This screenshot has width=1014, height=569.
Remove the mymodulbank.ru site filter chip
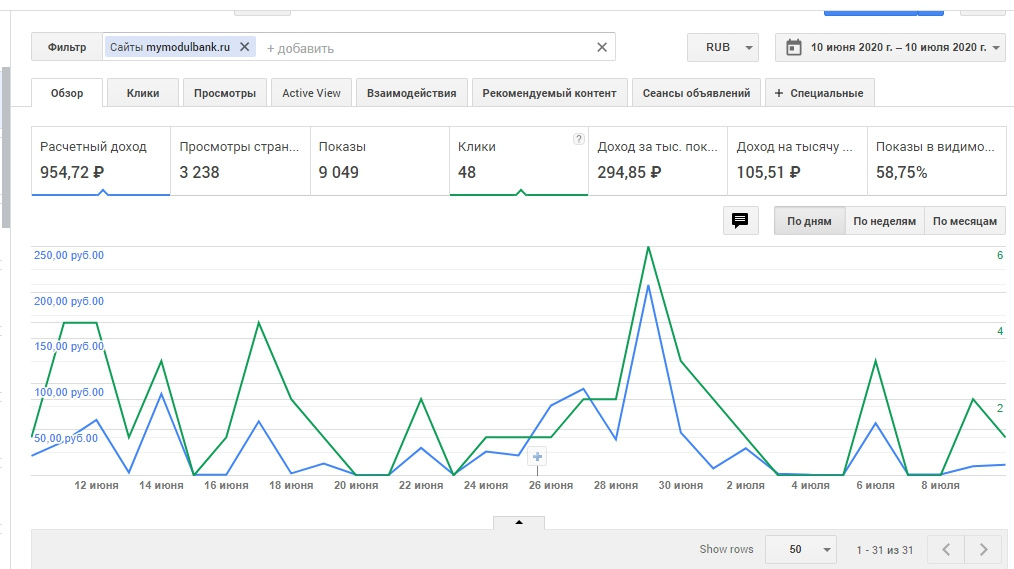coord(244,47)
